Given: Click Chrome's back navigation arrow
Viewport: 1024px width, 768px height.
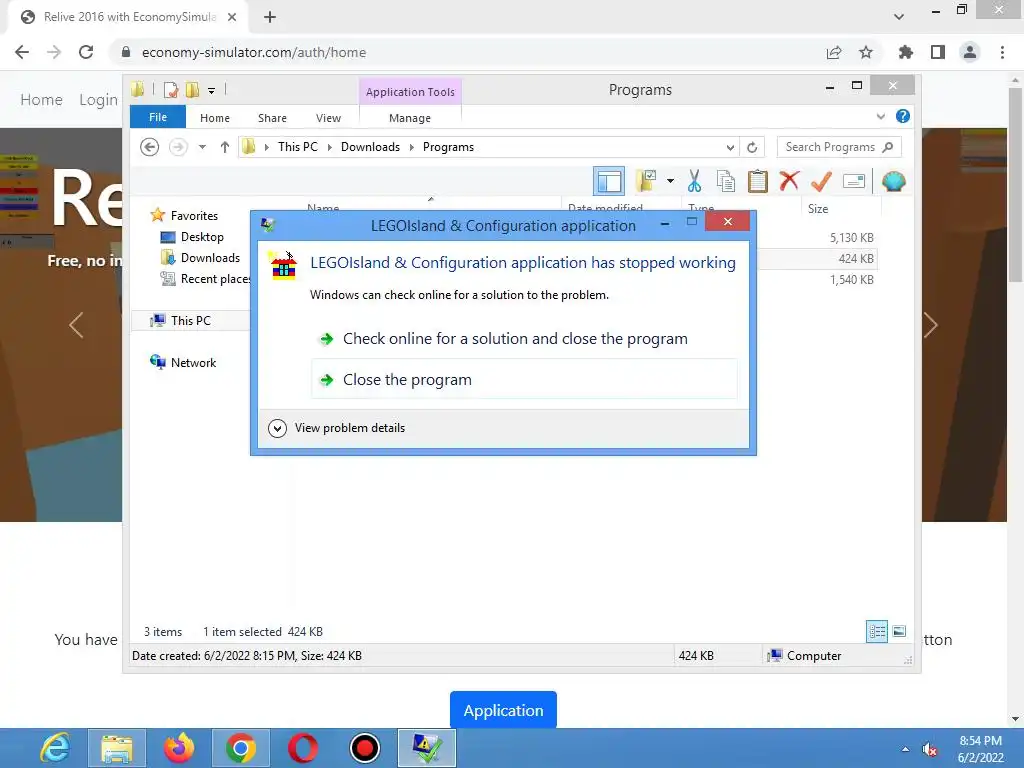Looking at the screenshot, I should click(x=22, y=52).
